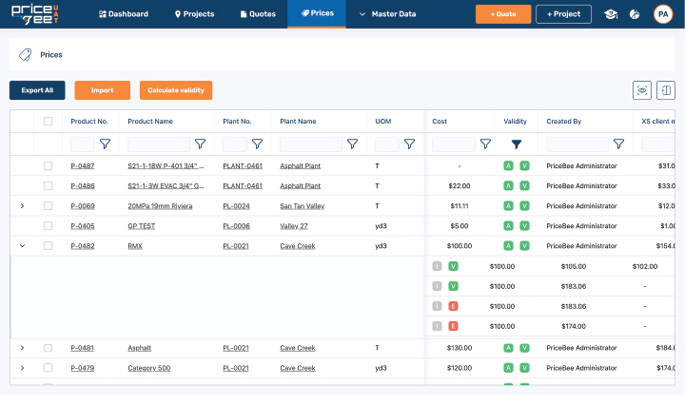685x395 pixels.
Task: Check the P-0482 row checkbox
Action: 48,246
